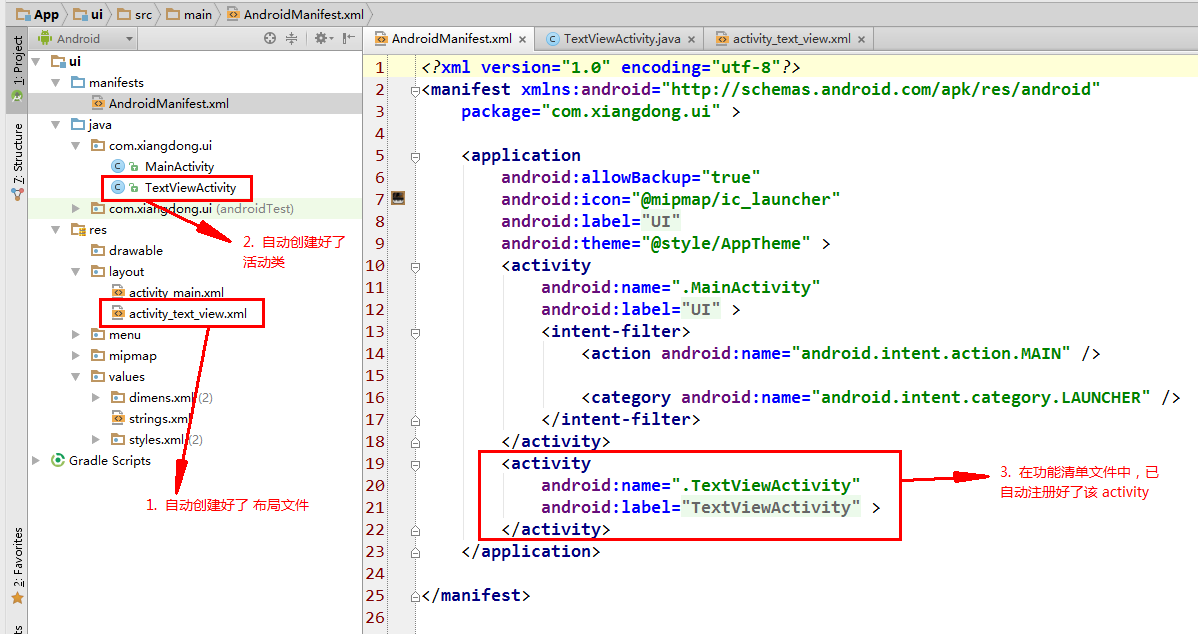Click App in the breadcrumb bar

[38, 14]
